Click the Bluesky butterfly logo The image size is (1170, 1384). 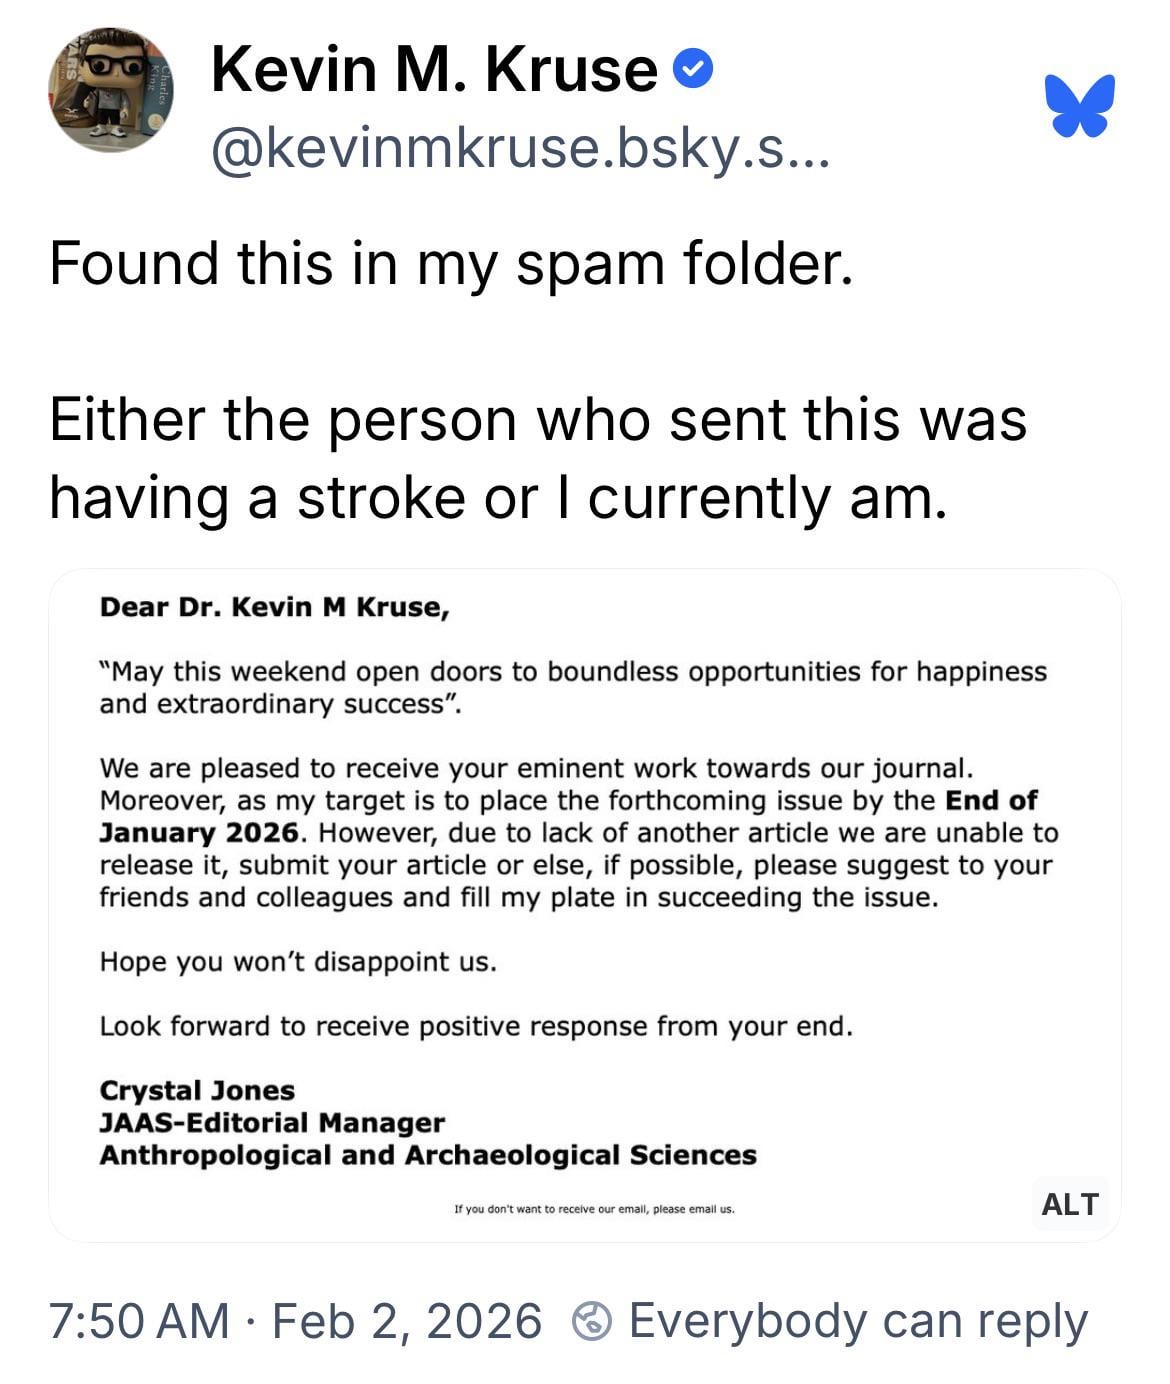pos(1080,105)
